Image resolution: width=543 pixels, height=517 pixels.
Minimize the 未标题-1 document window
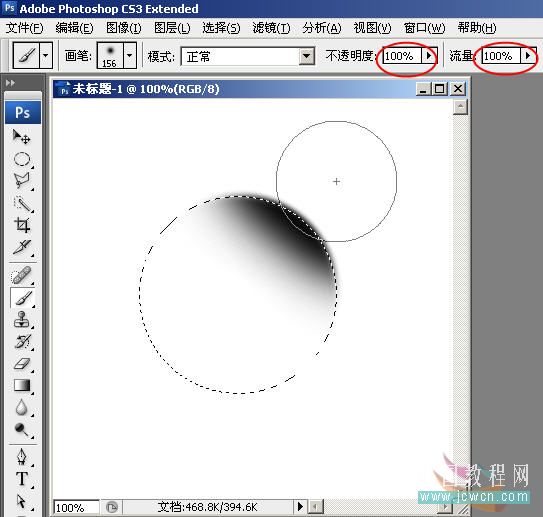point(423,89)
